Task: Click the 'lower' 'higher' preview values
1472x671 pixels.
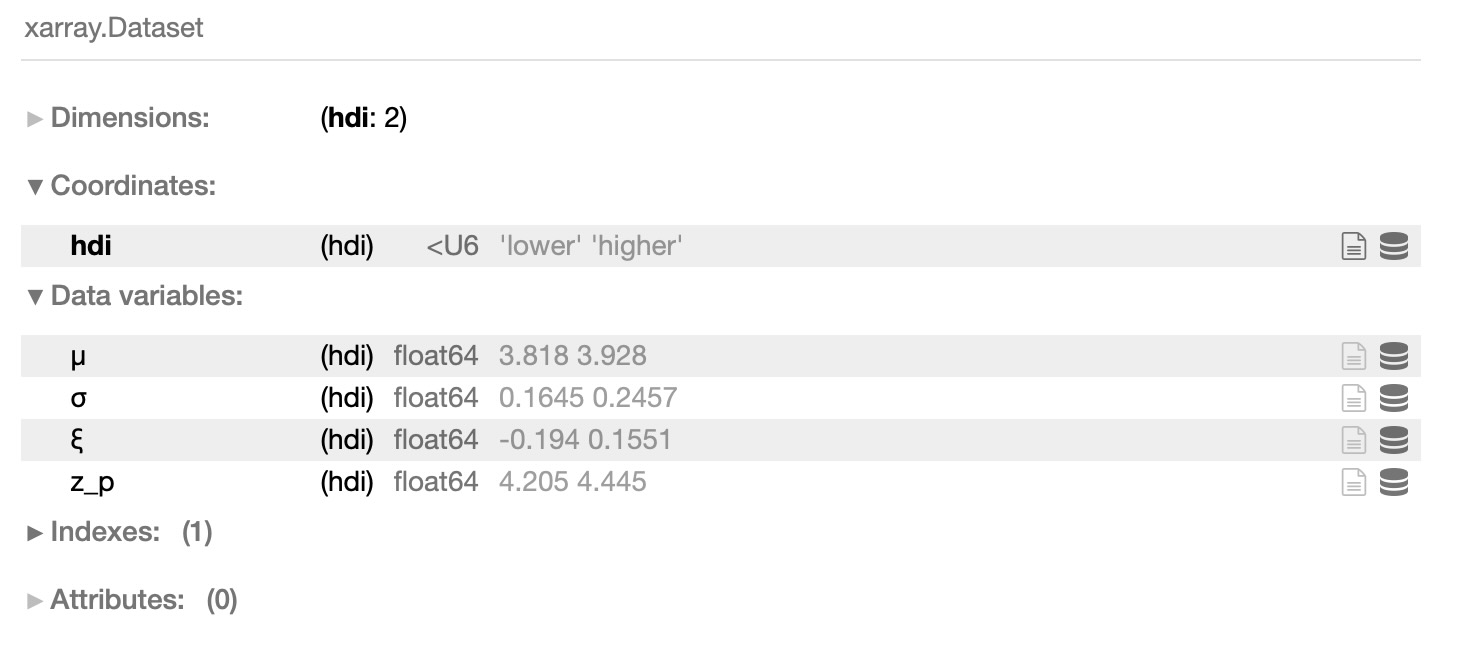Action: tap(591, 246)
